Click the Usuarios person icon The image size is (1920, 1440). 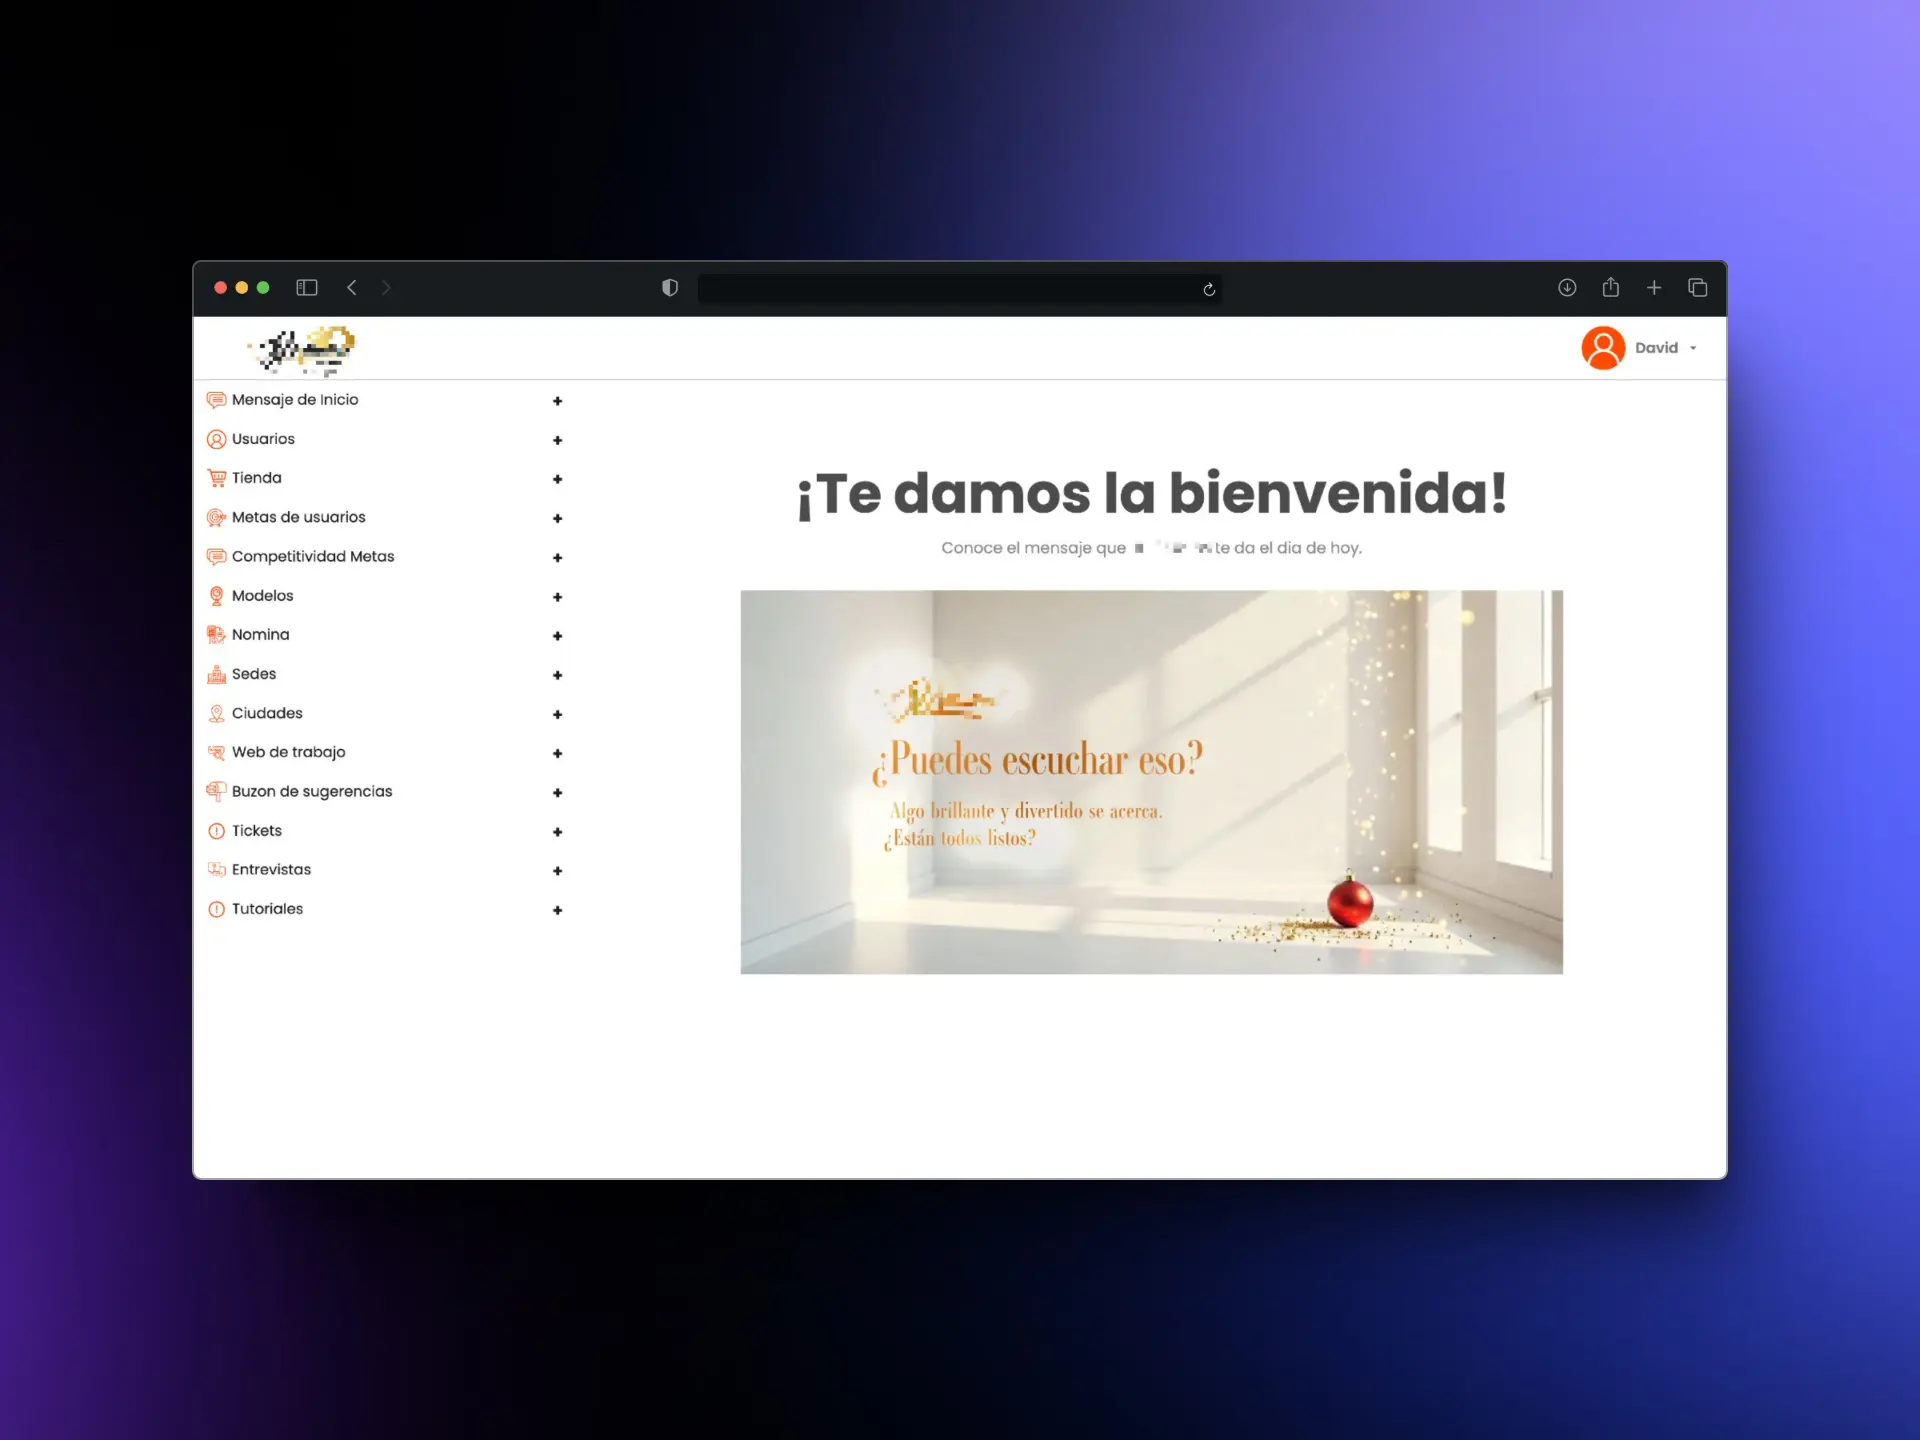point(216,439)
